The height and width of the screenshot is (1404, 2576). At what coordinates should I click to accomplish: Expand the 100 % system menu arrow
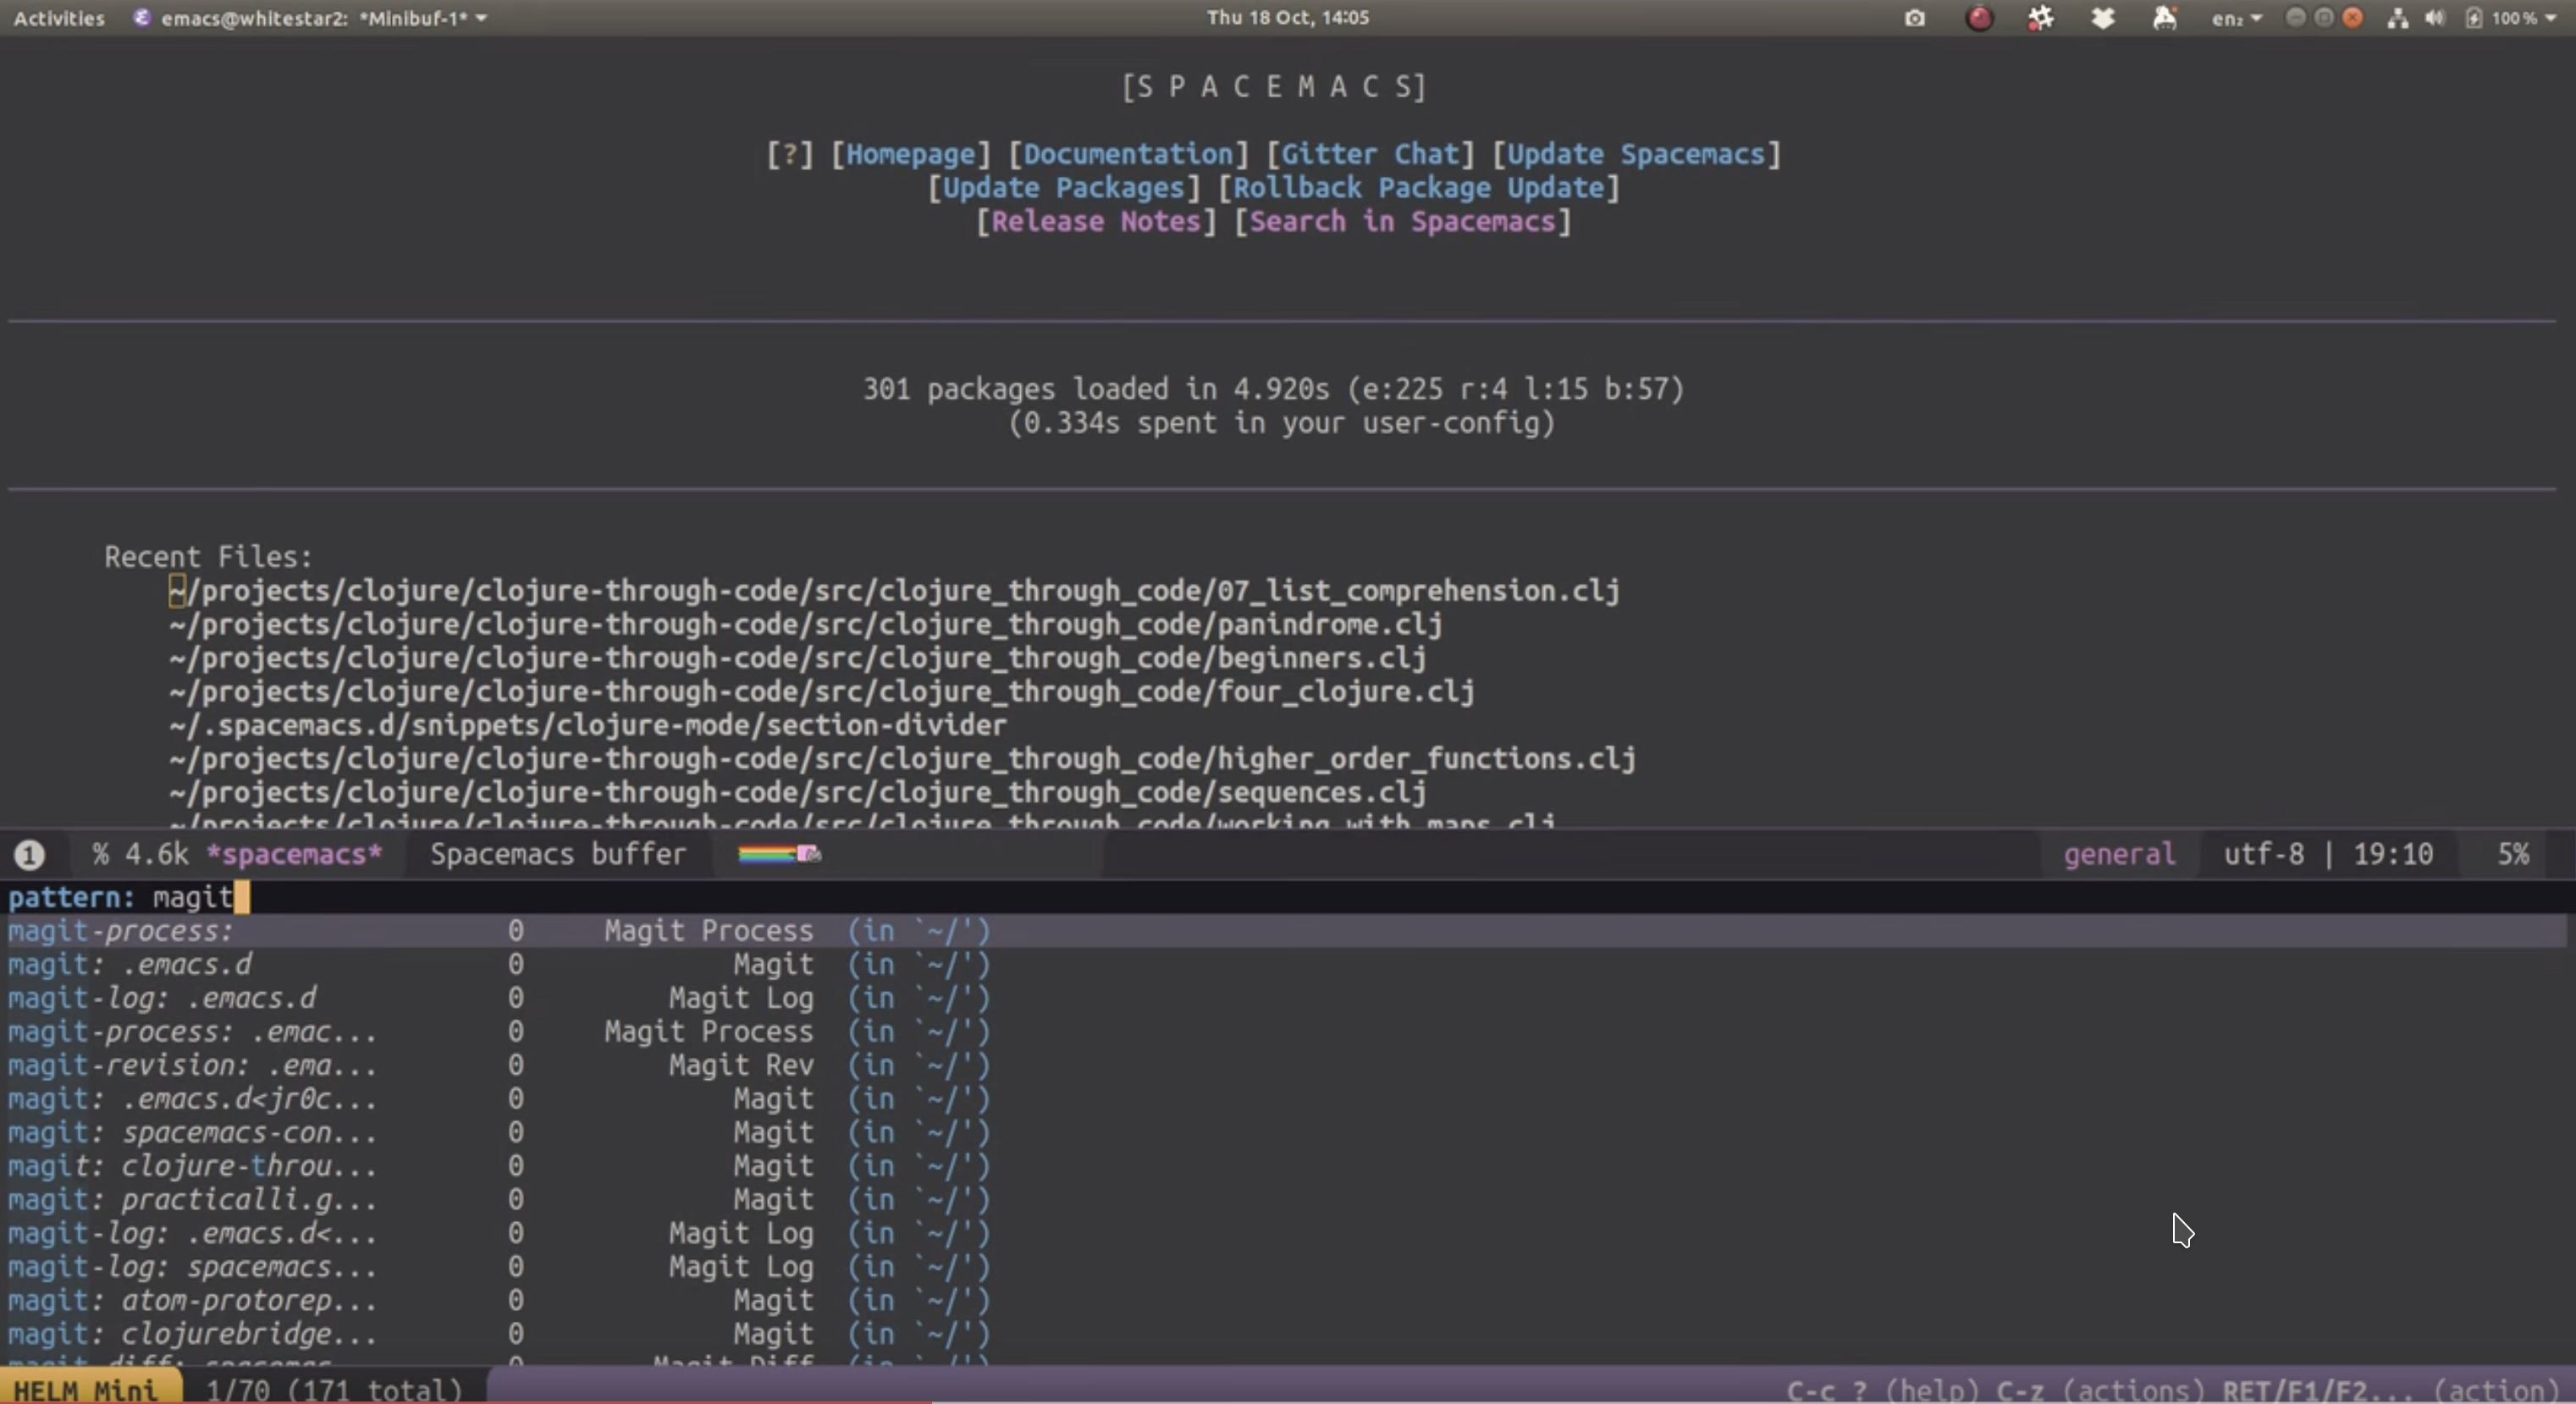[x=2549, y=18]
